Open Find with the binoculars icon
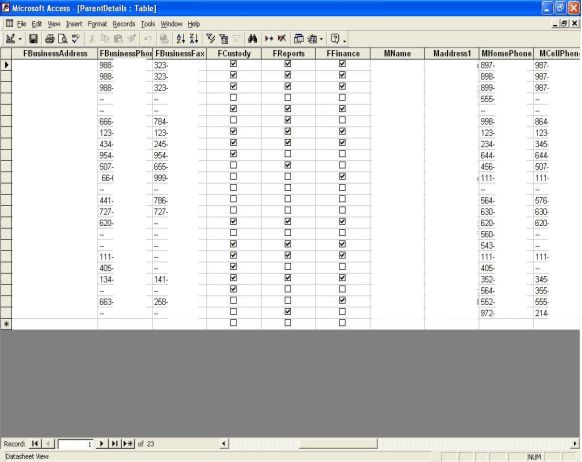Image resolution: width=582 pixels, height=462 pixels. click(252, 39)
